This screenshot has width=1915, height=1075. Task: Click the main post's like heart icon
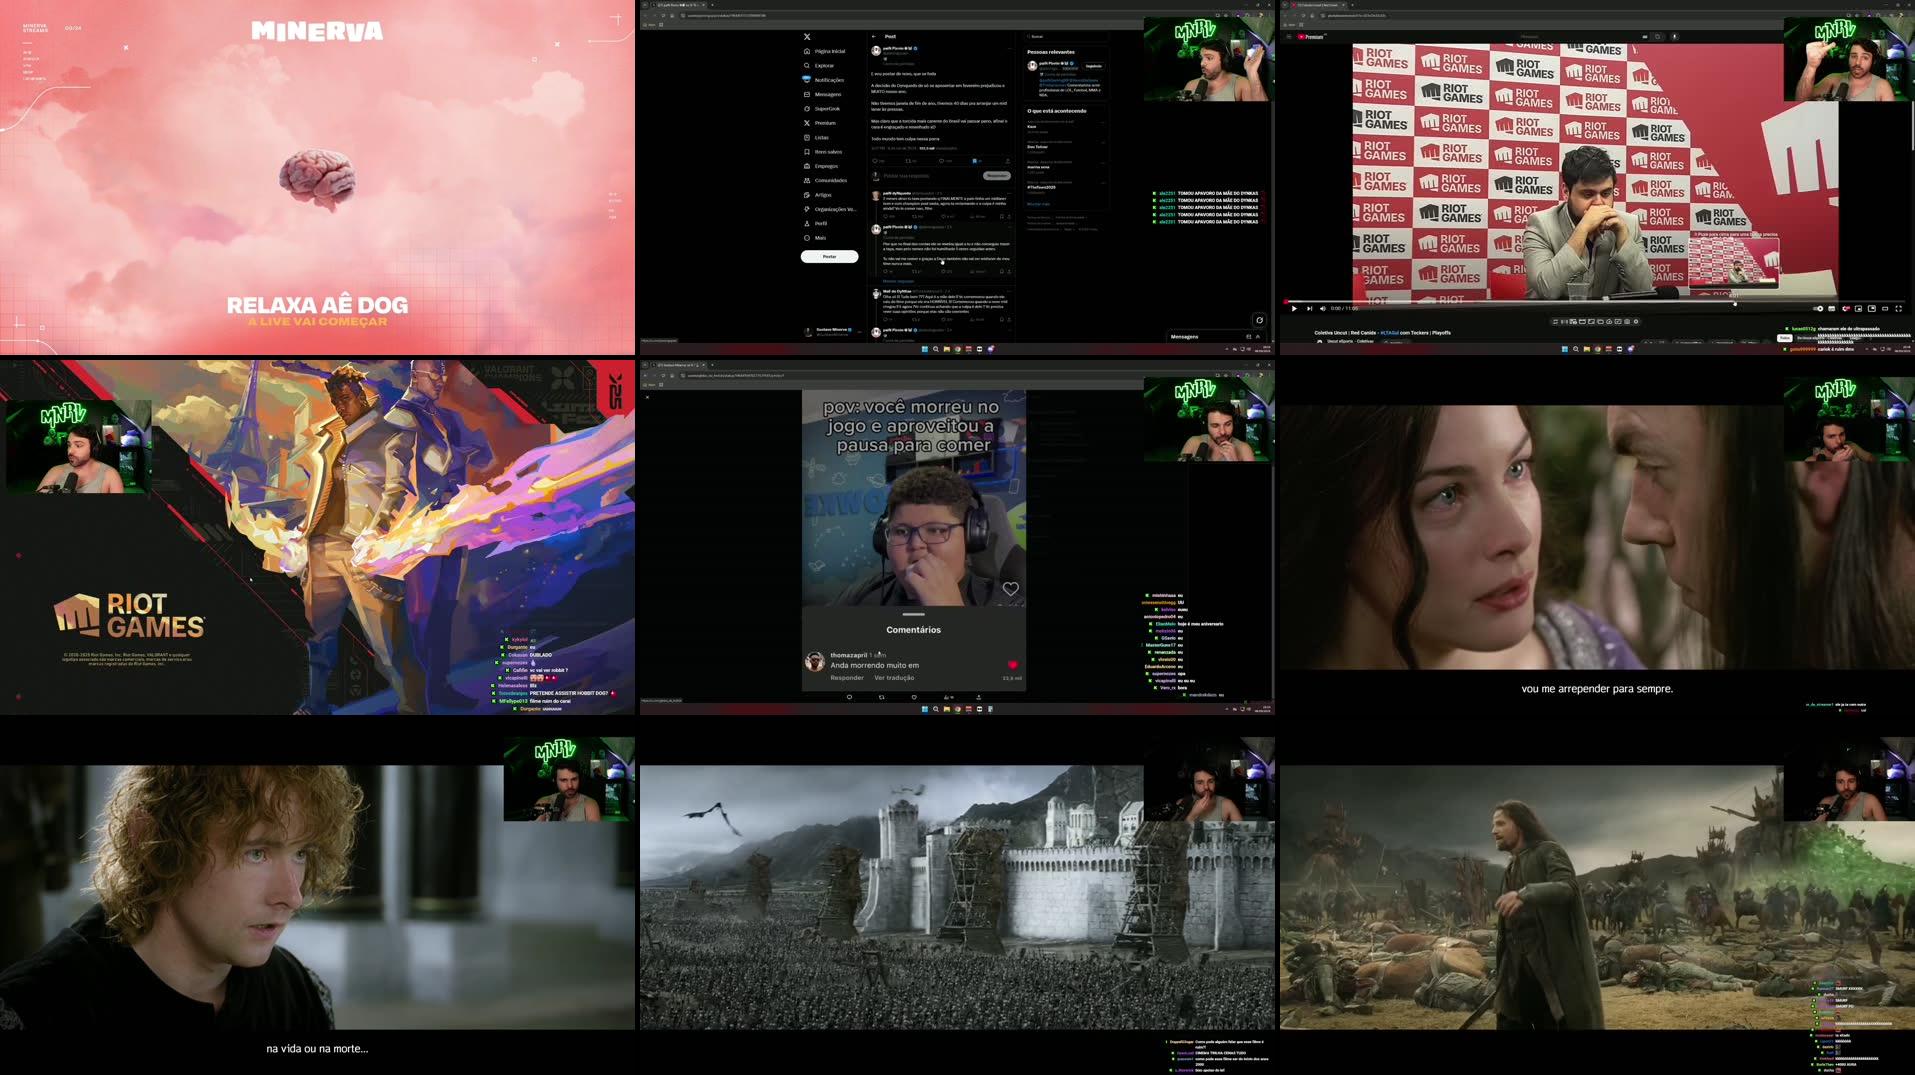tap(941, 160)
